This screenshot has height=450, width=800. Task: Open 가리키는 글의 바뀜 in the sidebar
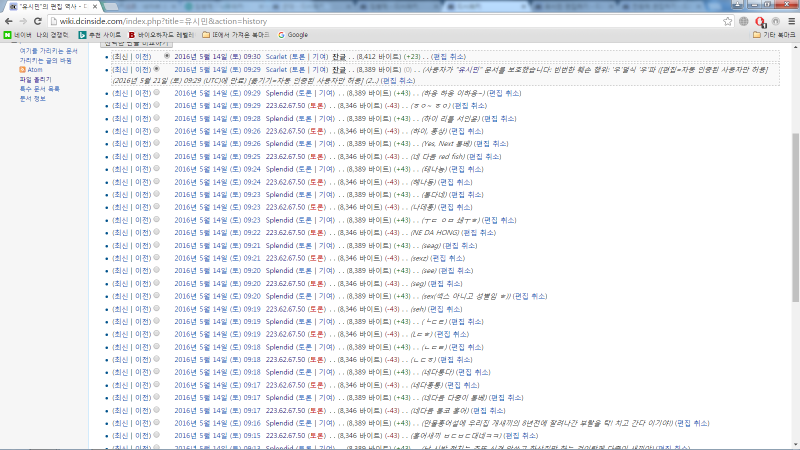pyautogui.click(x=45, y=60)
